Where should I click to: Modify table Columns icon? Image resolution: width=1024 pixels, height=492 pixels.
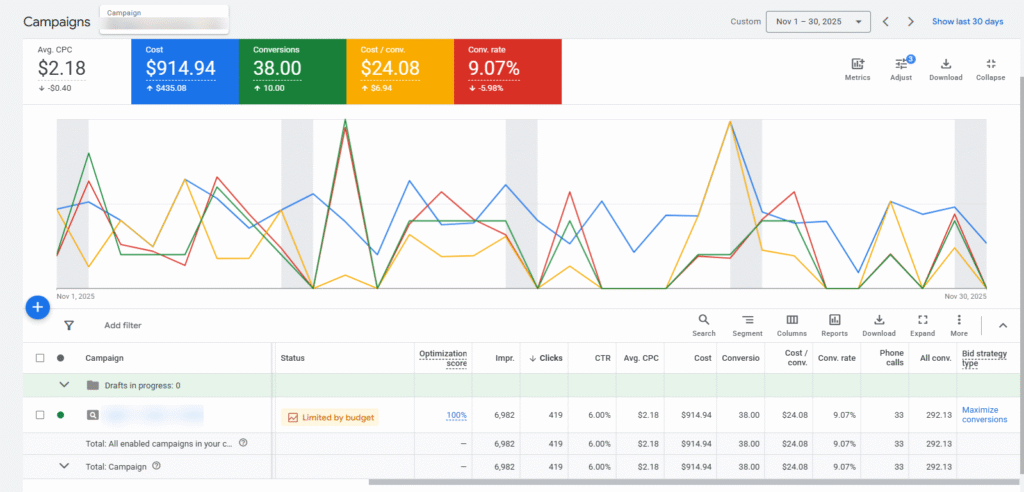tap(791, 320)
